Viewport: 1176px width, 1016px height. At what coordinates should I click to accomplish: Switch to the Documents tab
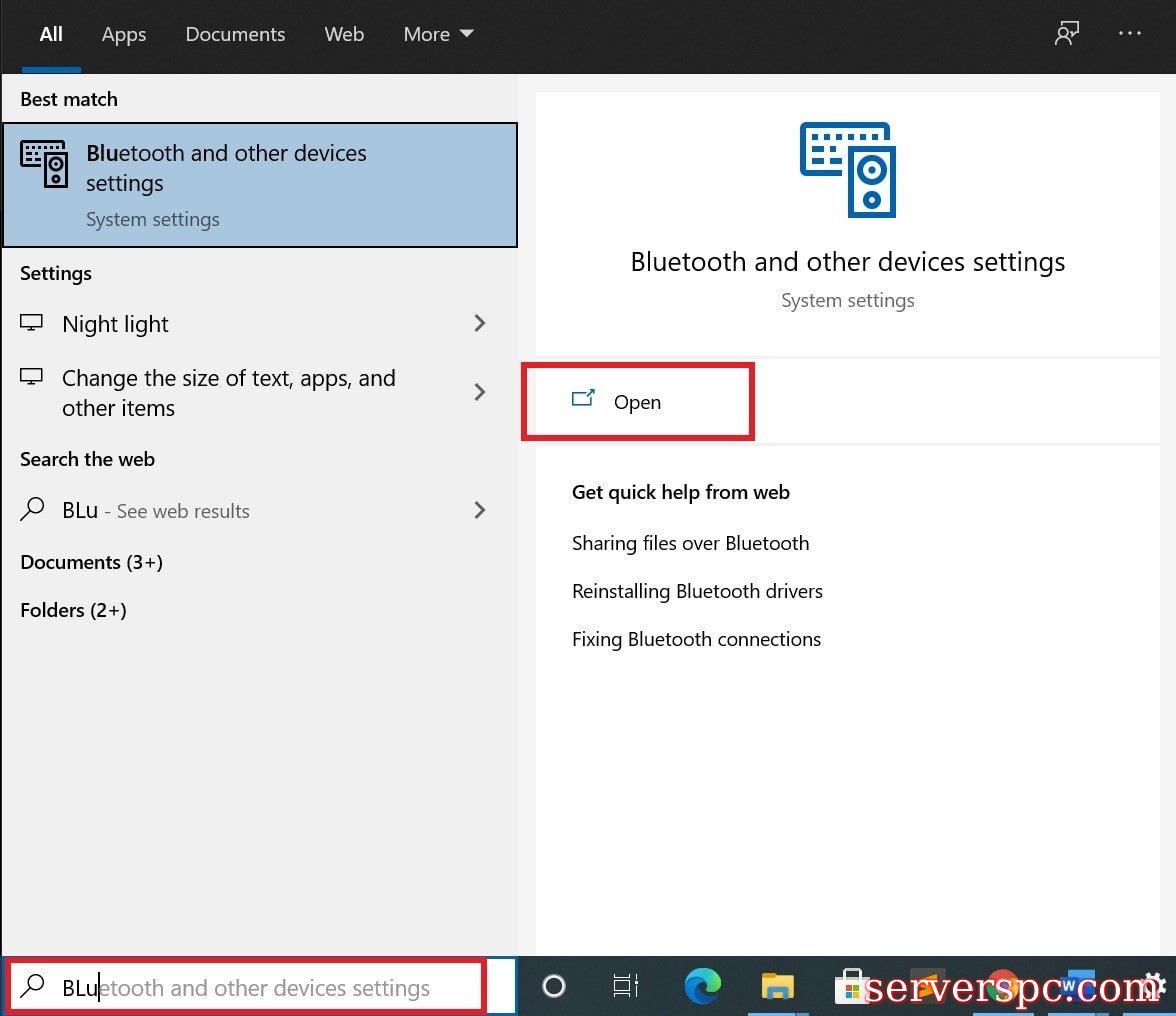point(235,34)
